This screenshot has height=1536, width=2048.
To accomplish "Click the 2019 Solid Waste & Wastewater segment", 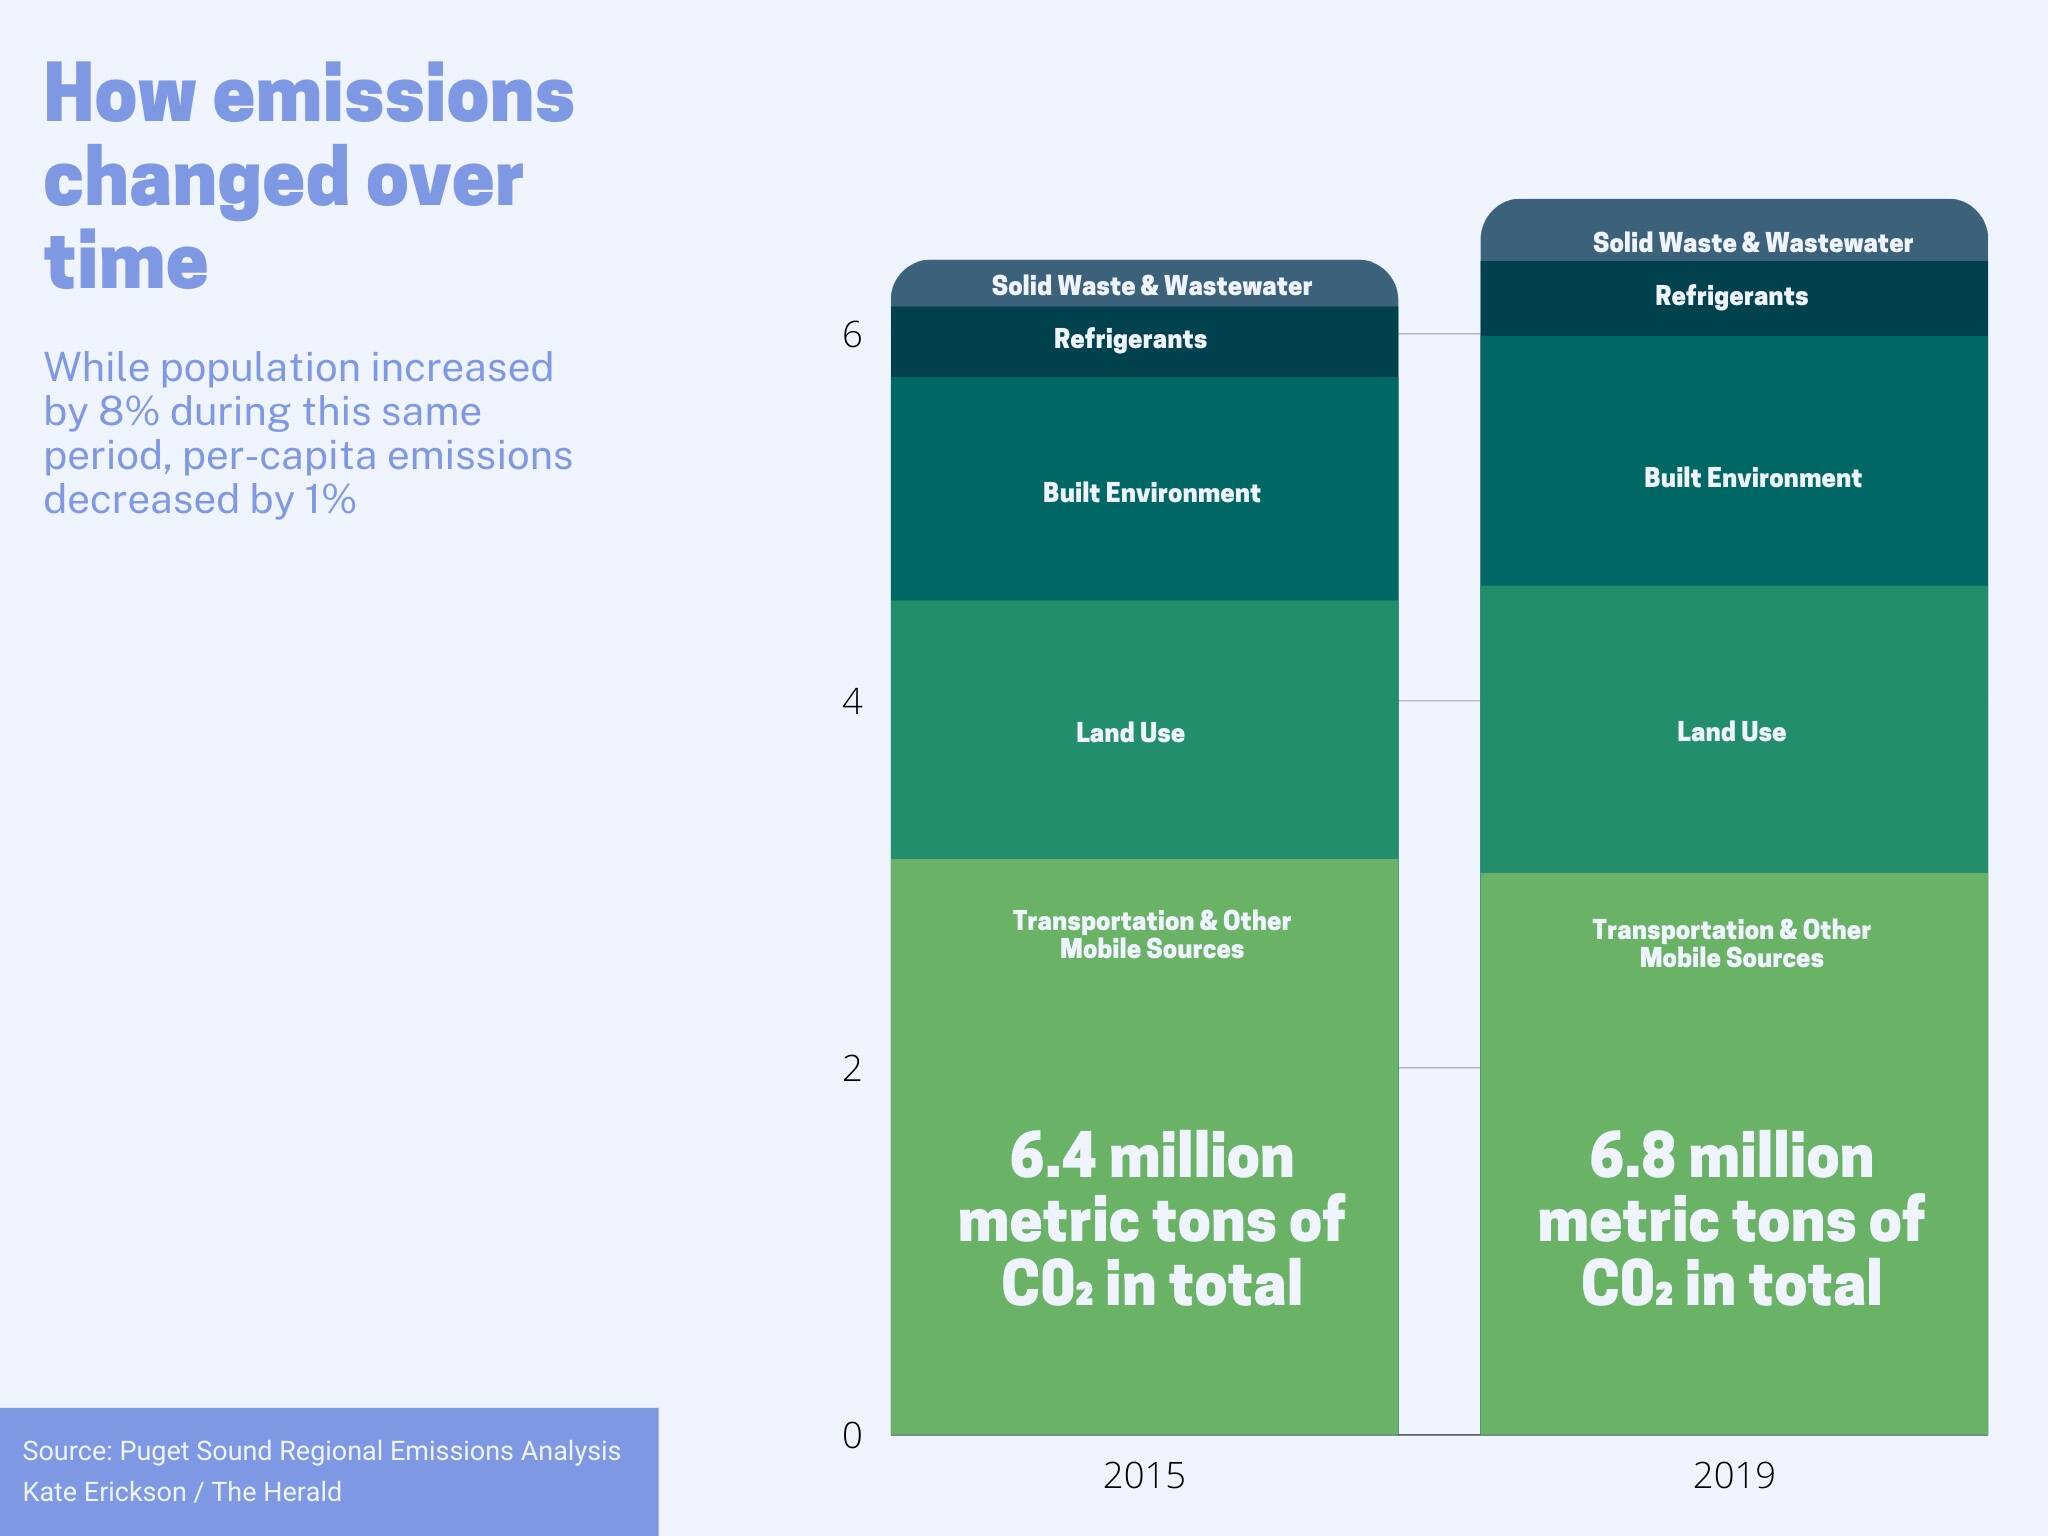I will 1751,243.
